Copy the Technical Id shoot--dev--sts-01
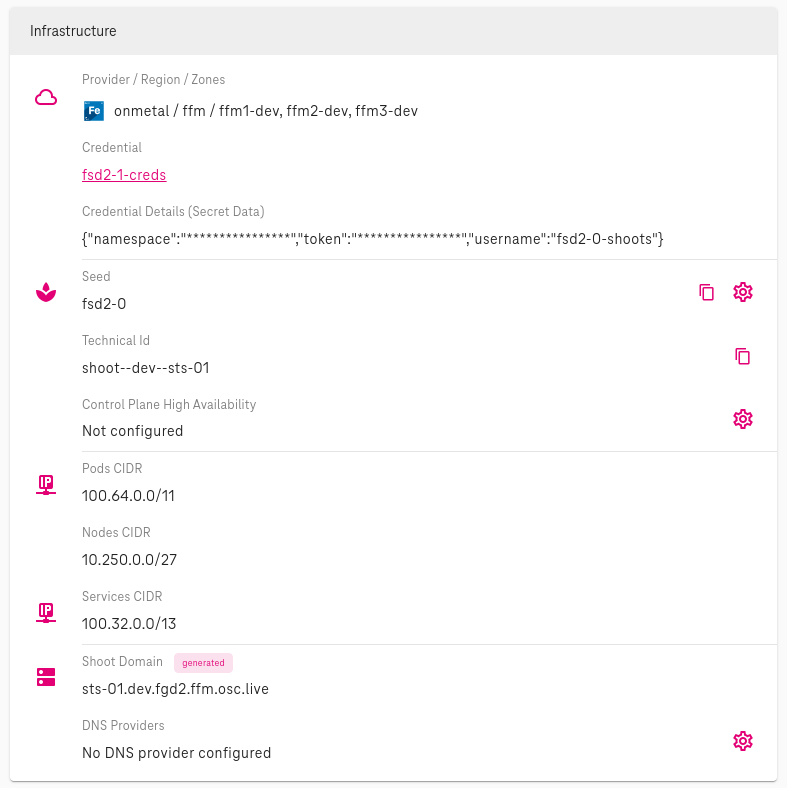Viewport: 788px width, 789px height. coord(742,356)
